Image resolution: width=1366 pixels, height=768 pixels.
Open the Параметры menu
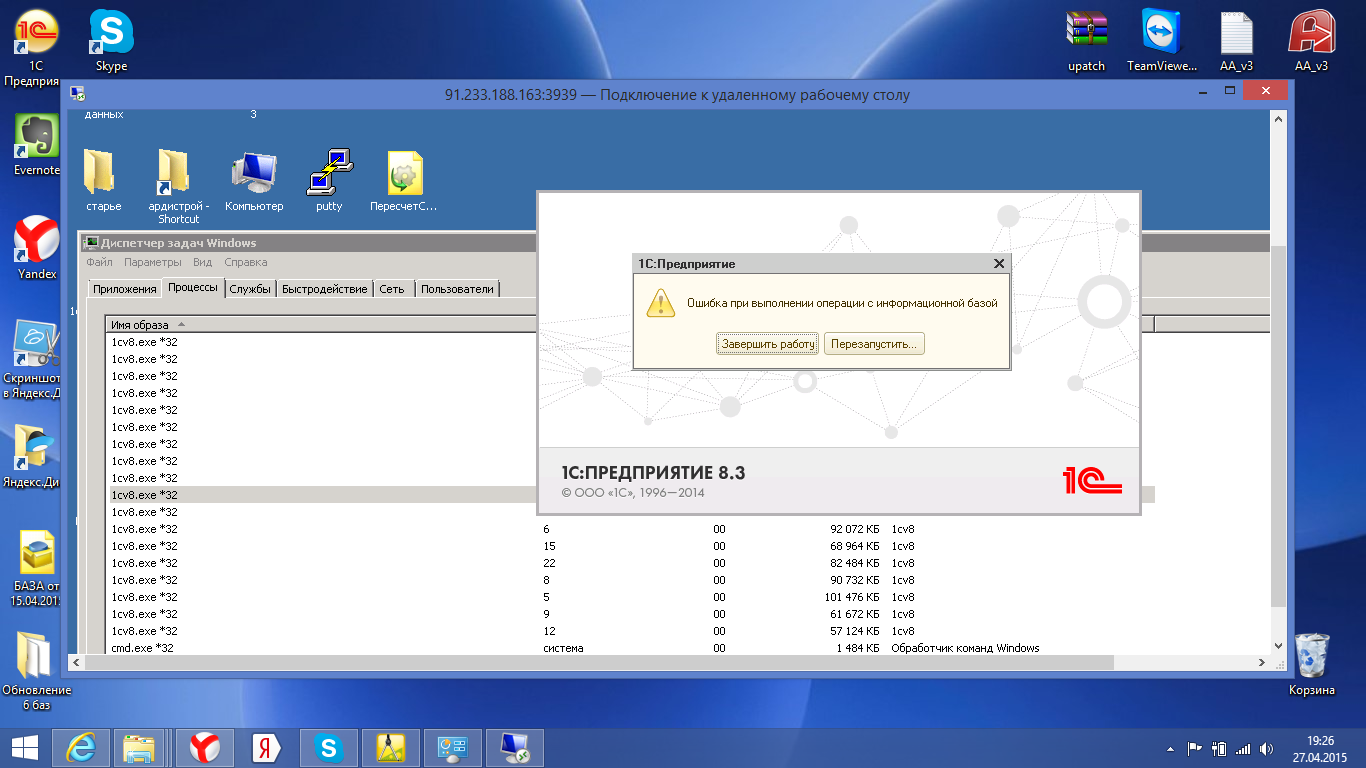152,262
